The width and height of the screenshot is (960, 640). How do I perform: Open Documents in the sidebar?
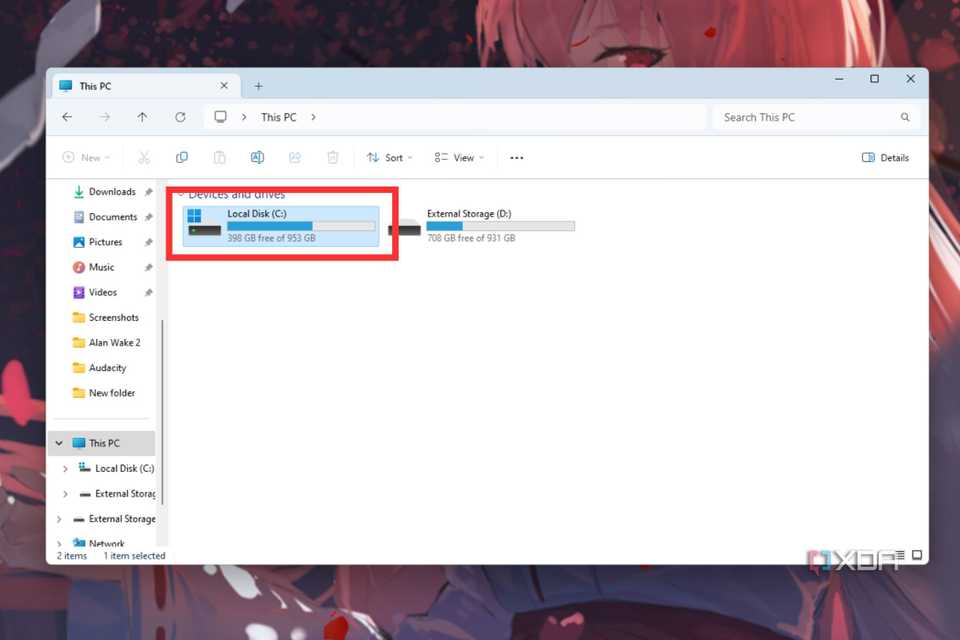[x=113, y=217]
